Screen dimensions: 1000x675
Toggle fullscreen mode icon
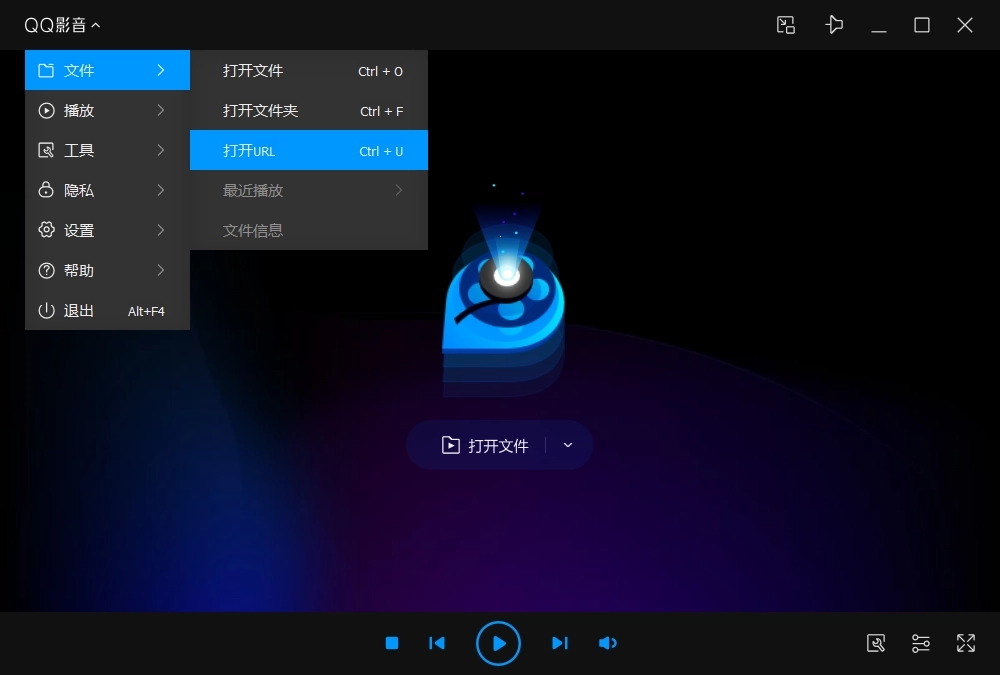click(x=966, y=643)
